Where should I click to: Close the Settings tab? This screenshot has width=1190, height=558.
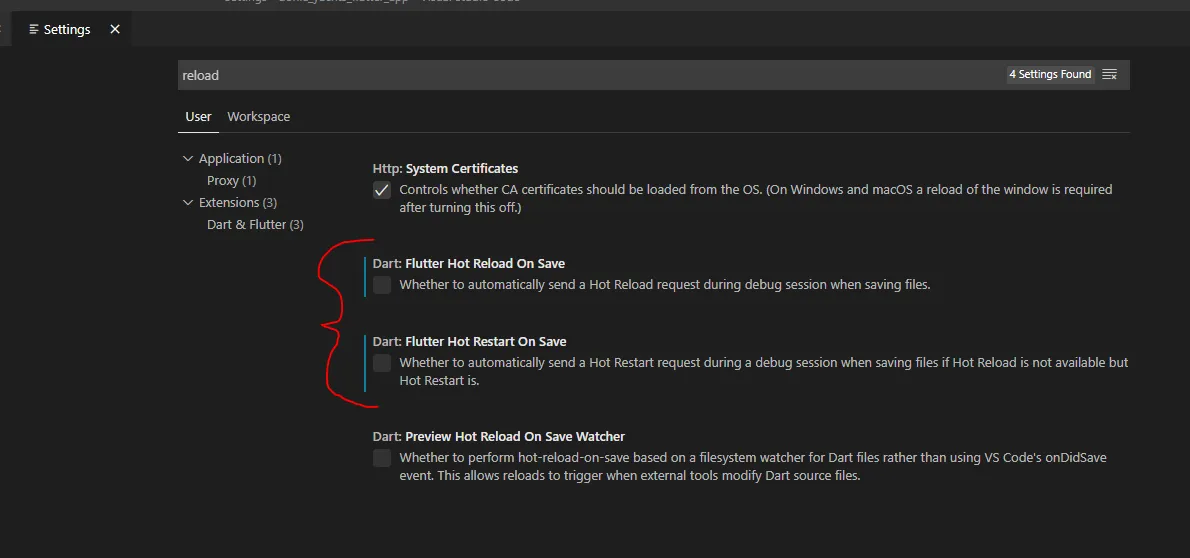pyautogui.click(x=115, y=30)
